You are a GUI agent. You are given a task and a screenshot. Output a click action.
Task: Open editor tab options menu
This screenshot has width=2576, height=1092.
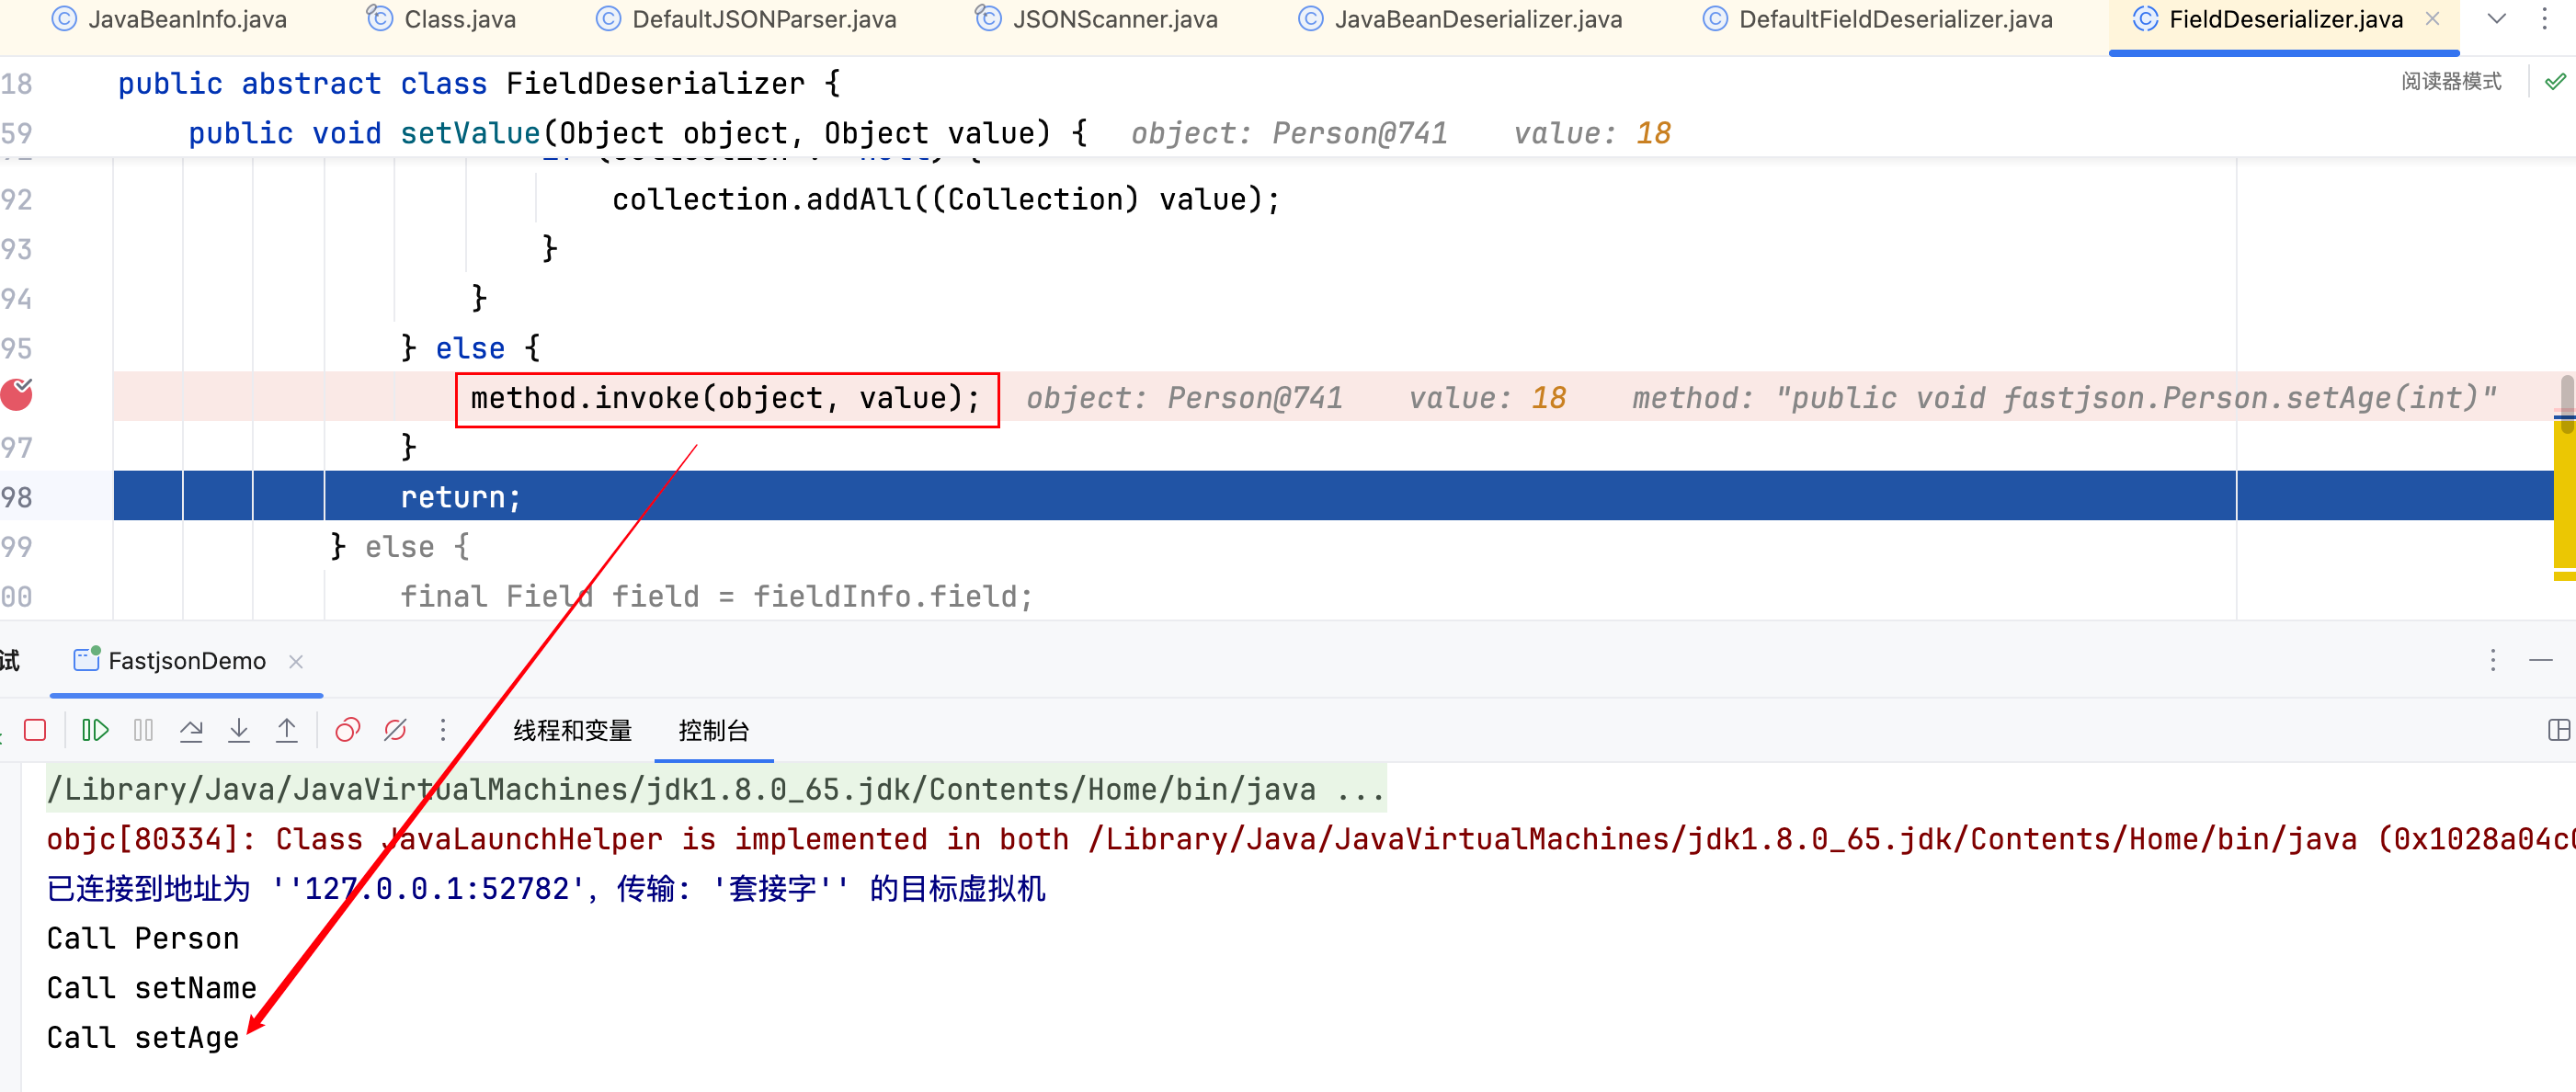pyautogui.click(x=2544, y=19)
